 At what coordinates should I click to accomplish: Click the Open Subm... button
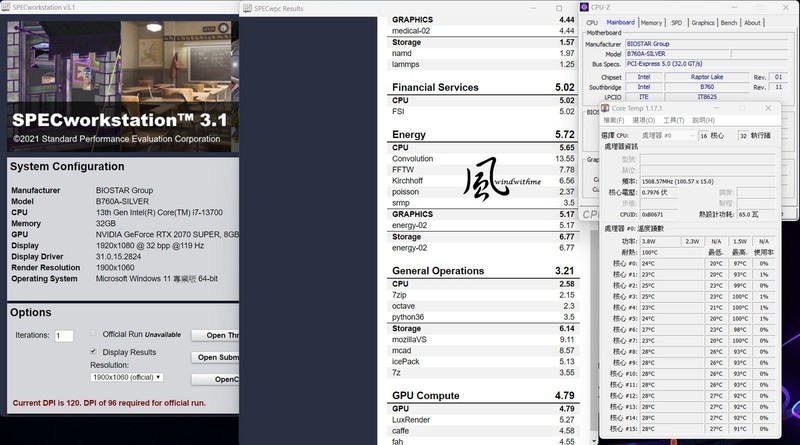click(x=215, y=357)
